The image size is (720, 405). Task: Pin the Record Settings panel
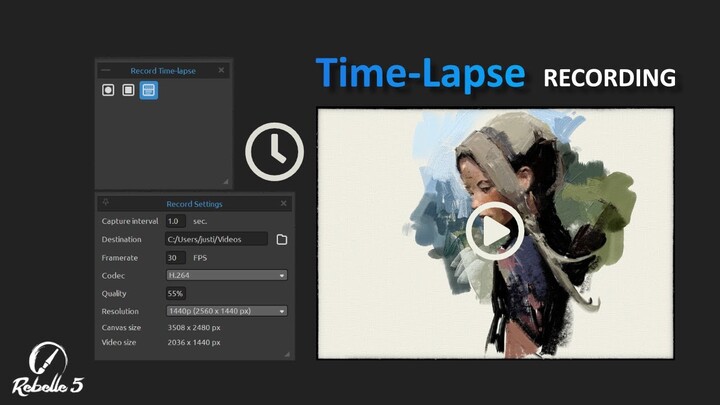tap(106, 202)
